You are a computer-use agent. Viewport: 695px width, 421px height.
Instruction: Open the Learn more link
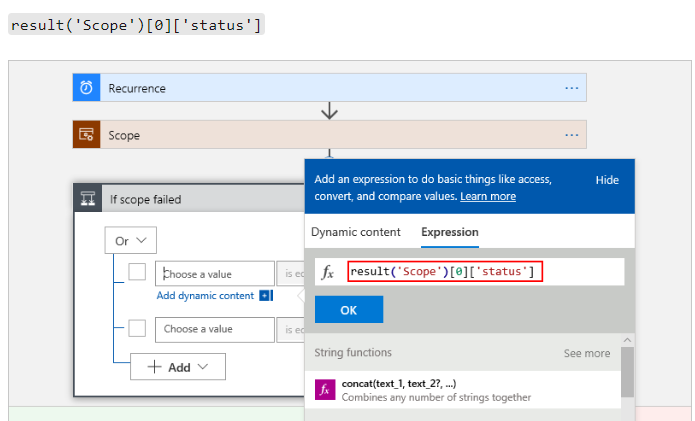488,196
